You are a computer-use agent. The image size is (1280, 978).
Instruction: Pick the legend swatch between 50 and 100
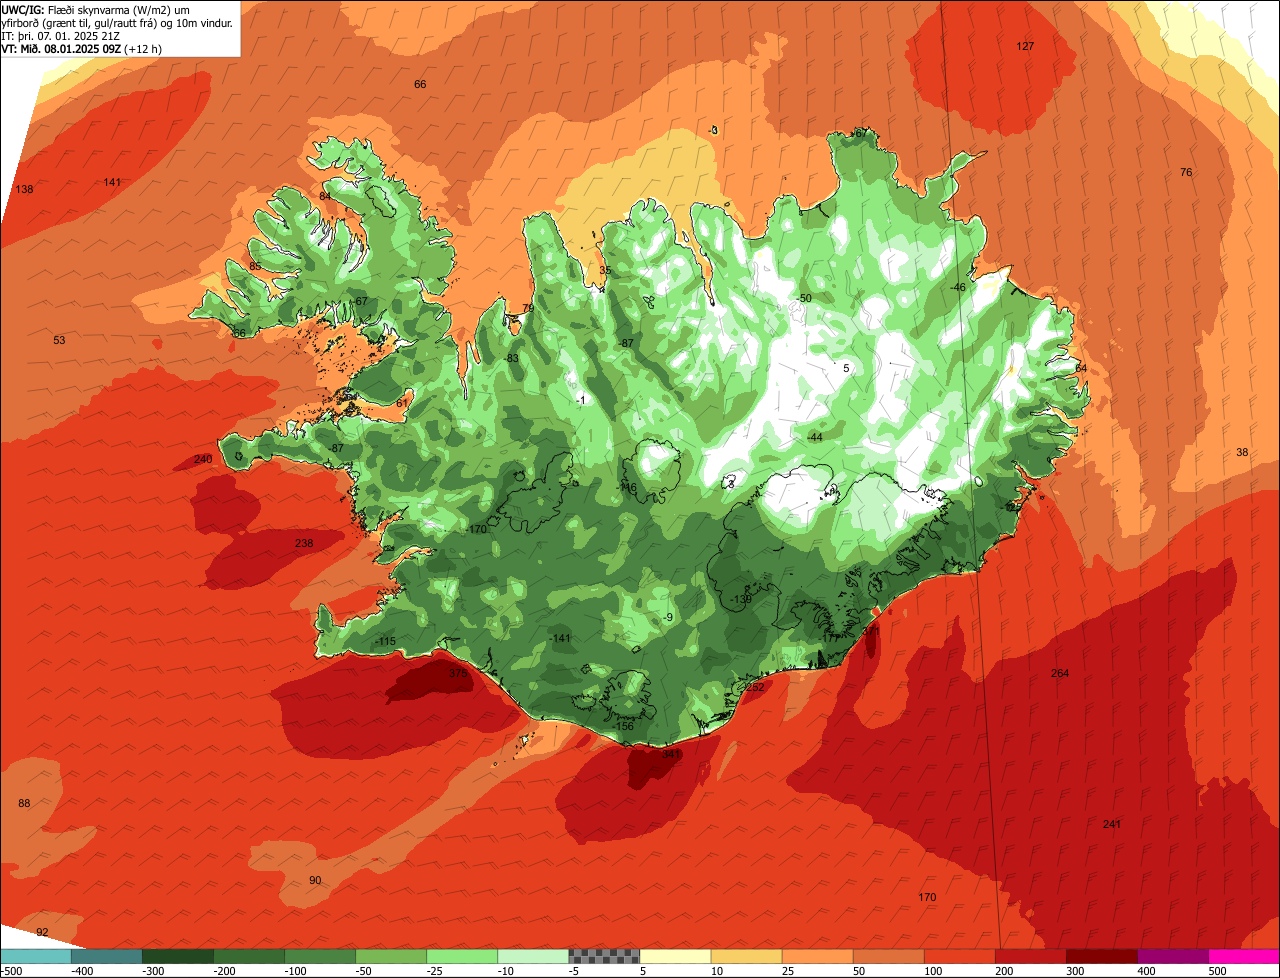click(888, 956)
